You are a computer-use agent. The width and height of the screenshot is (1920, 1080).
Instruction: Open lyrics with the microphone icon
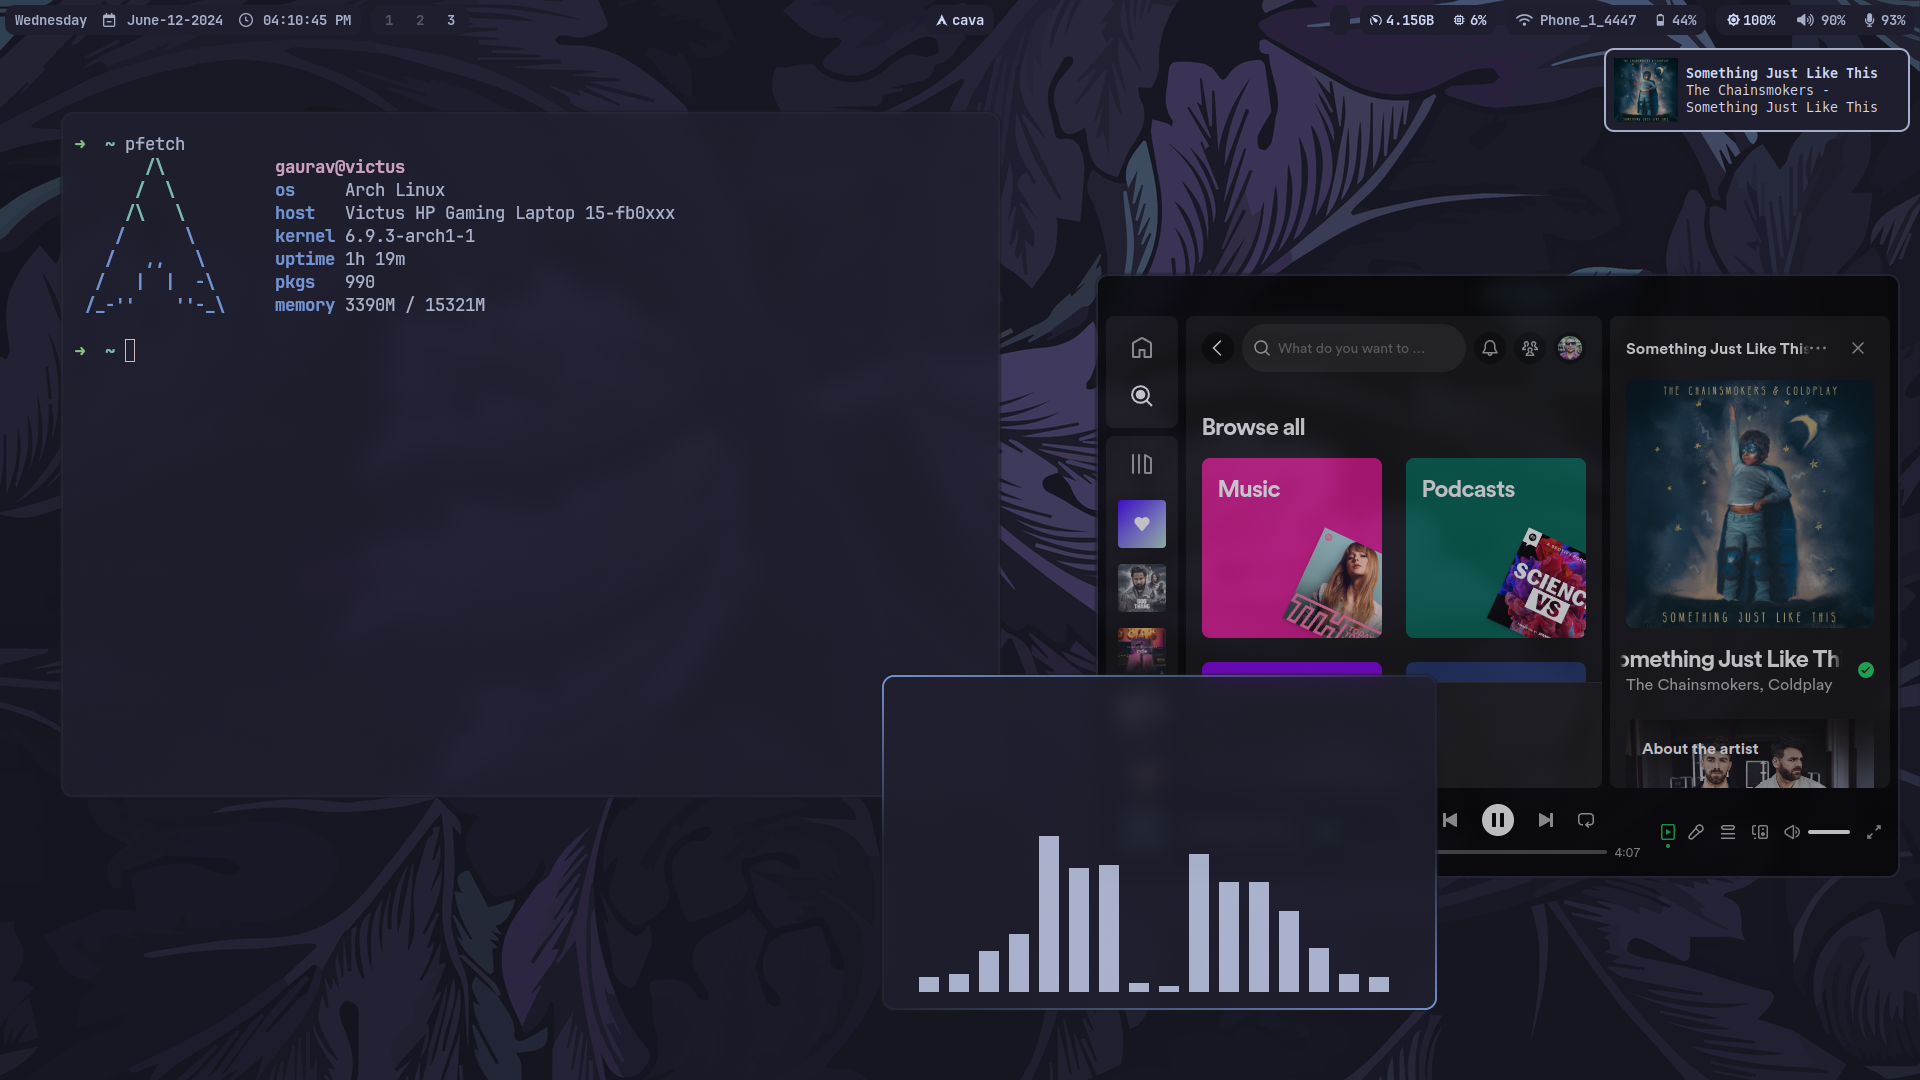click(x=1696, y=832)
